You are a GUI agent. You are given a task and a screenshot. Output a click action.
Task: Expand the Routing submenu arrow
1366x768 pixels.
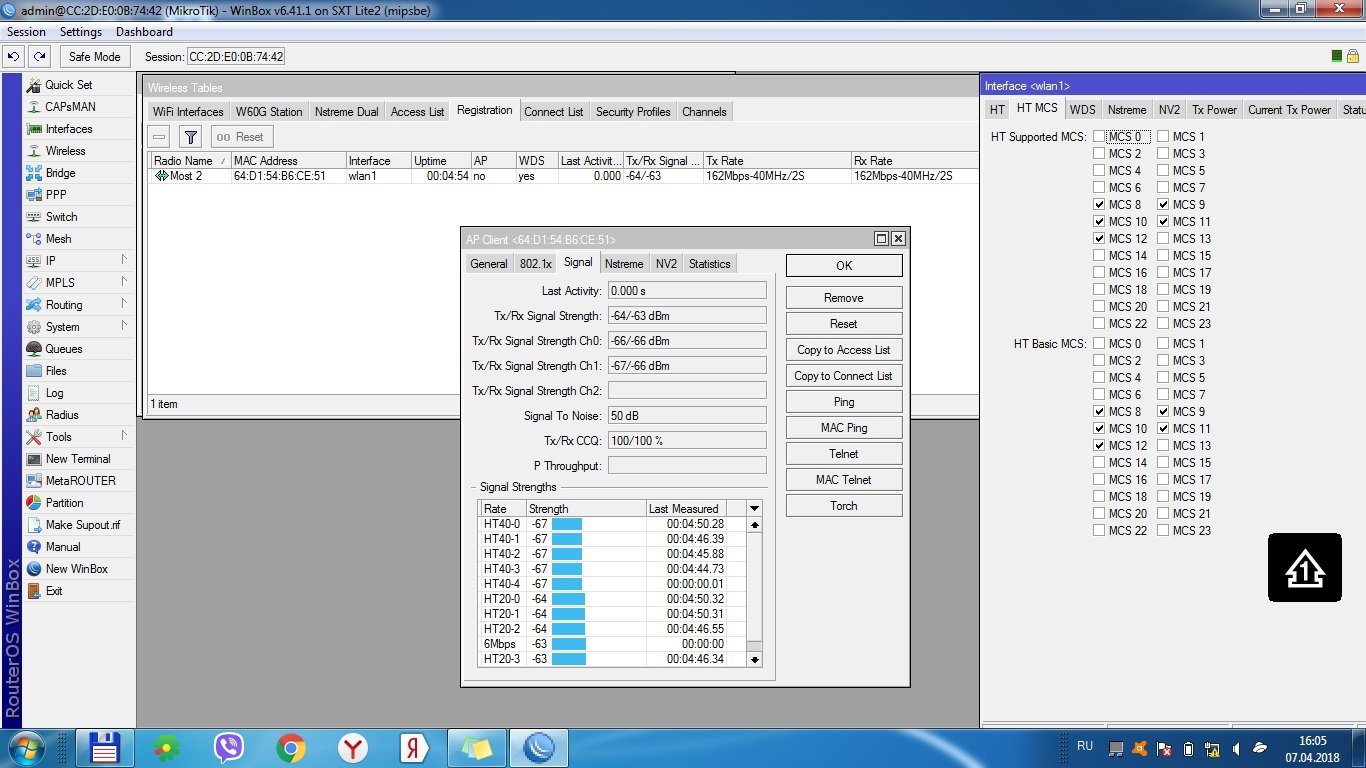(124, 304)
